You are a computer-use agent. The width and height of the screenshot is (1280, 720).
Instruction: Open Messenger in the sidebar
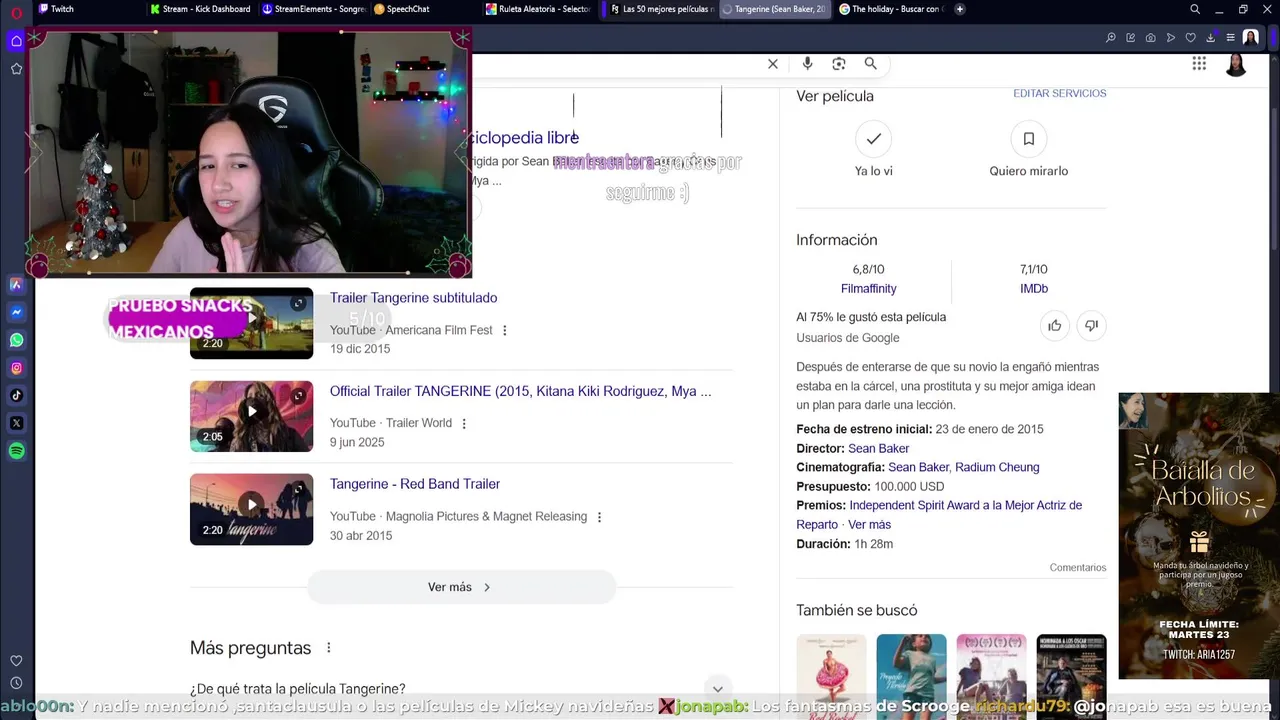click(x=16, y=312)
